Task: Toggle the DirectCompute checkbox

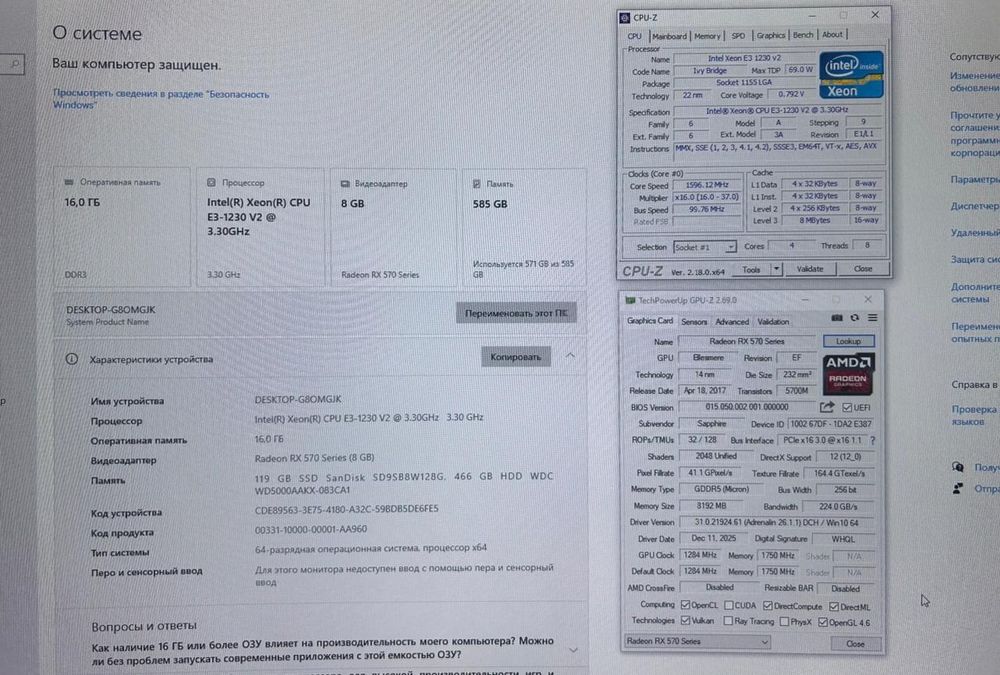Action: click(768, 605)
